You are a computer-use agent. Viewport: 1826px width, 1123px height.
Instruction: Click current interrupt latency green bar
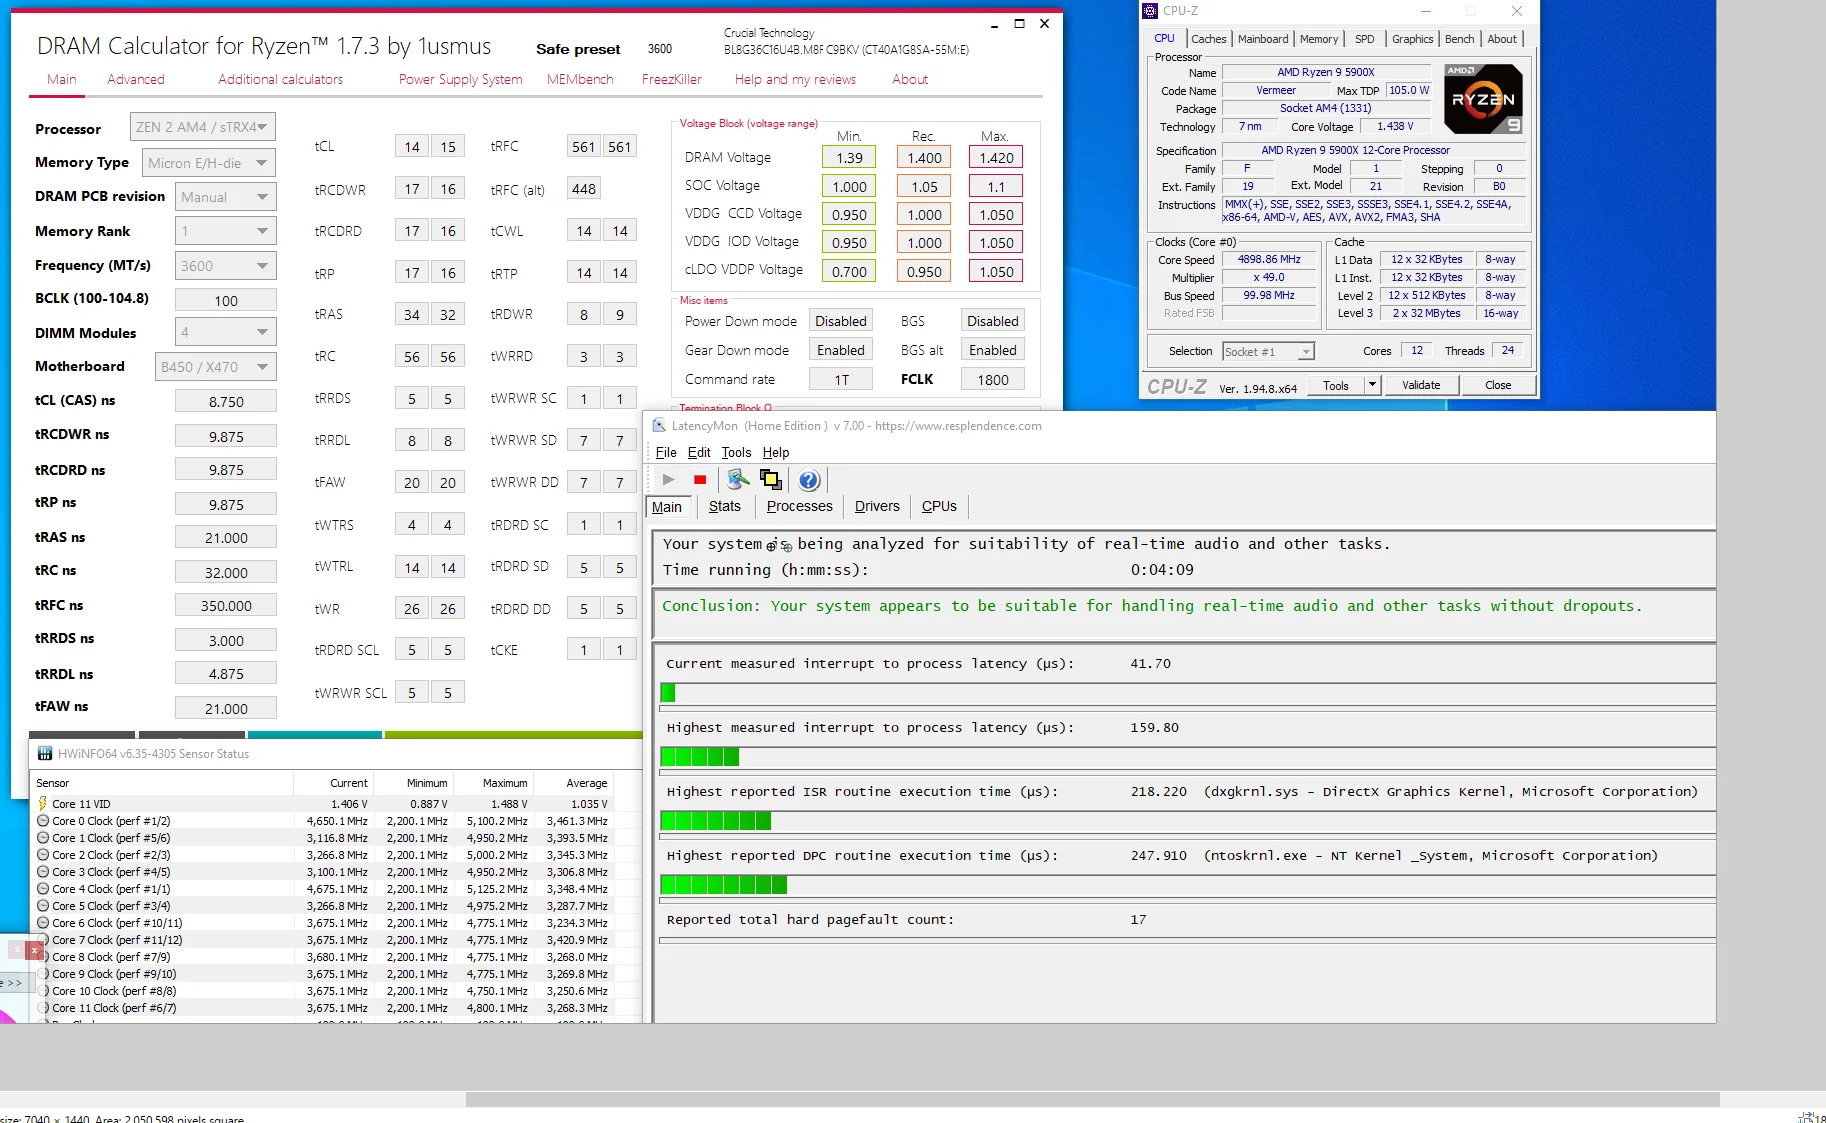668,693
